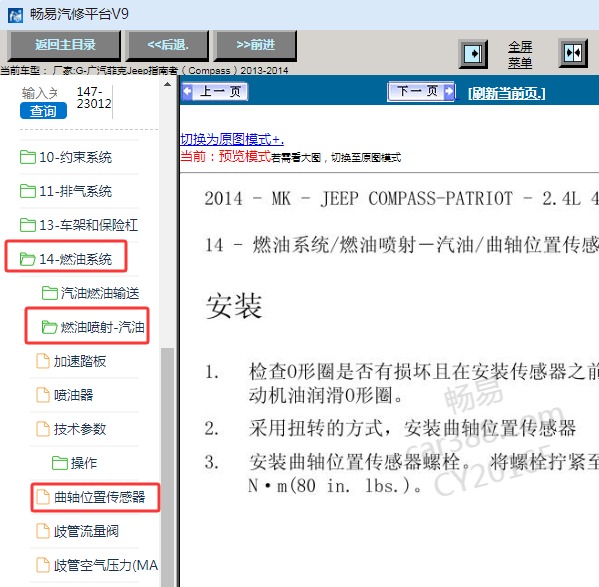Click open-folder icon next to 14-燃油系统

28,259
